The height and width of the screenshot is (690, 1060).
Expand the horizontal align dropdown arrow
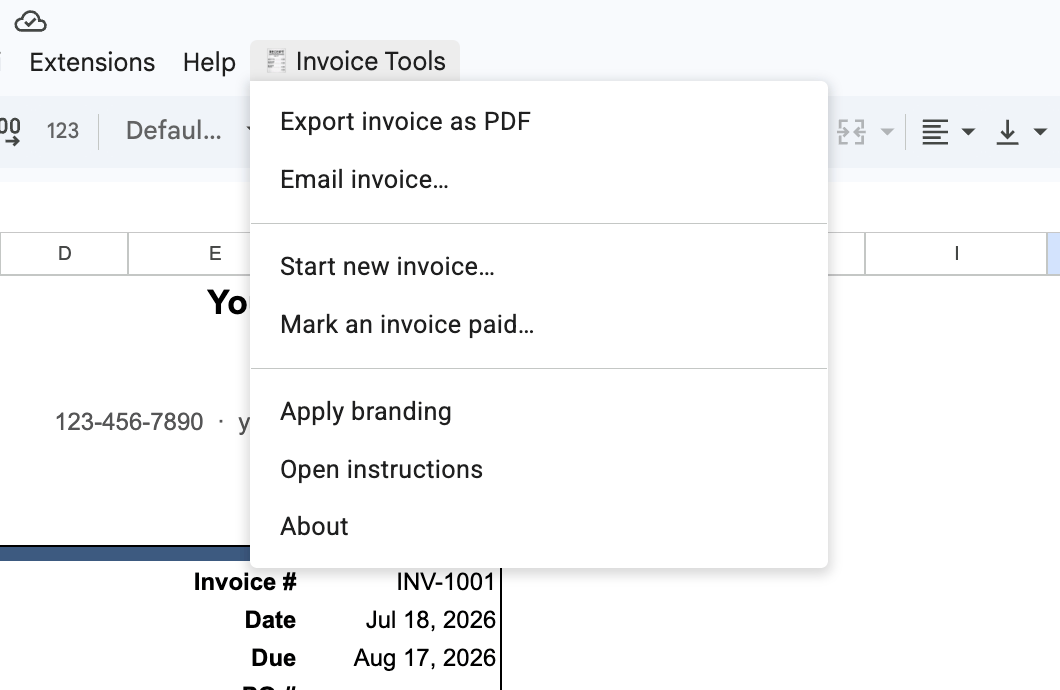(x=968, y=132)
